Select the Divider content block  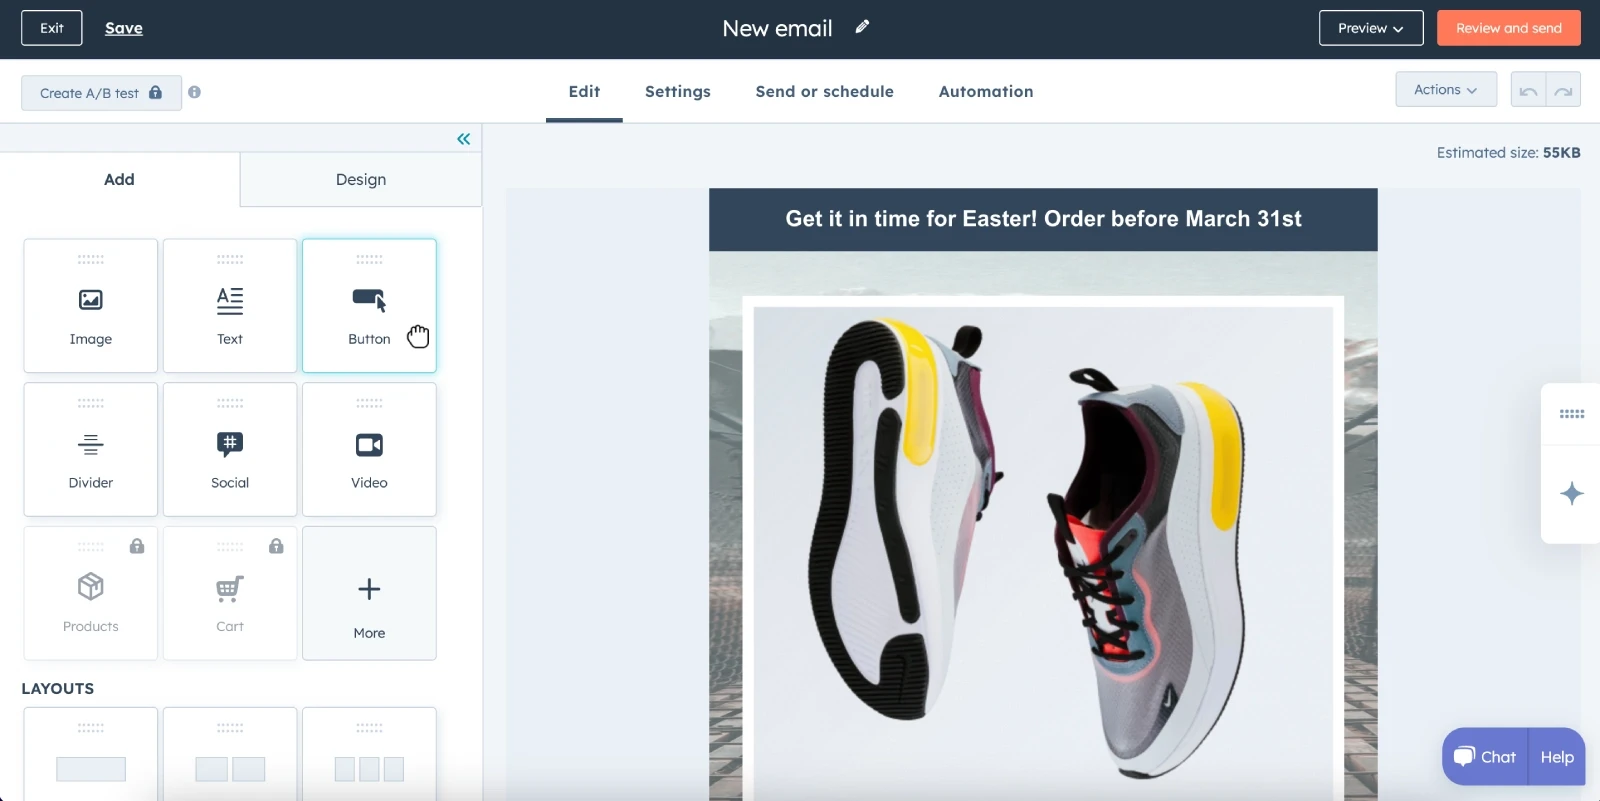coord(90,450)
